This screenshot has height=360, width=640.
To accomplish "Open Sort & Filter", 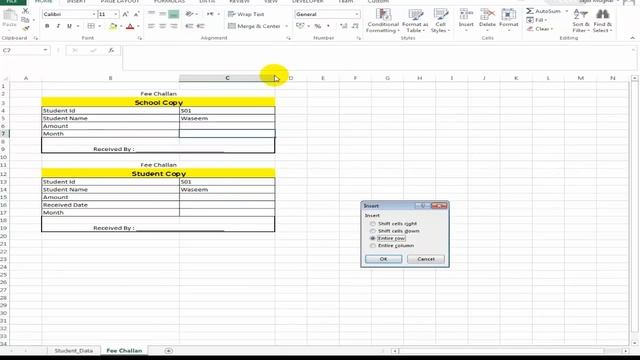I will pyautogui.click(x=580, y=21).
